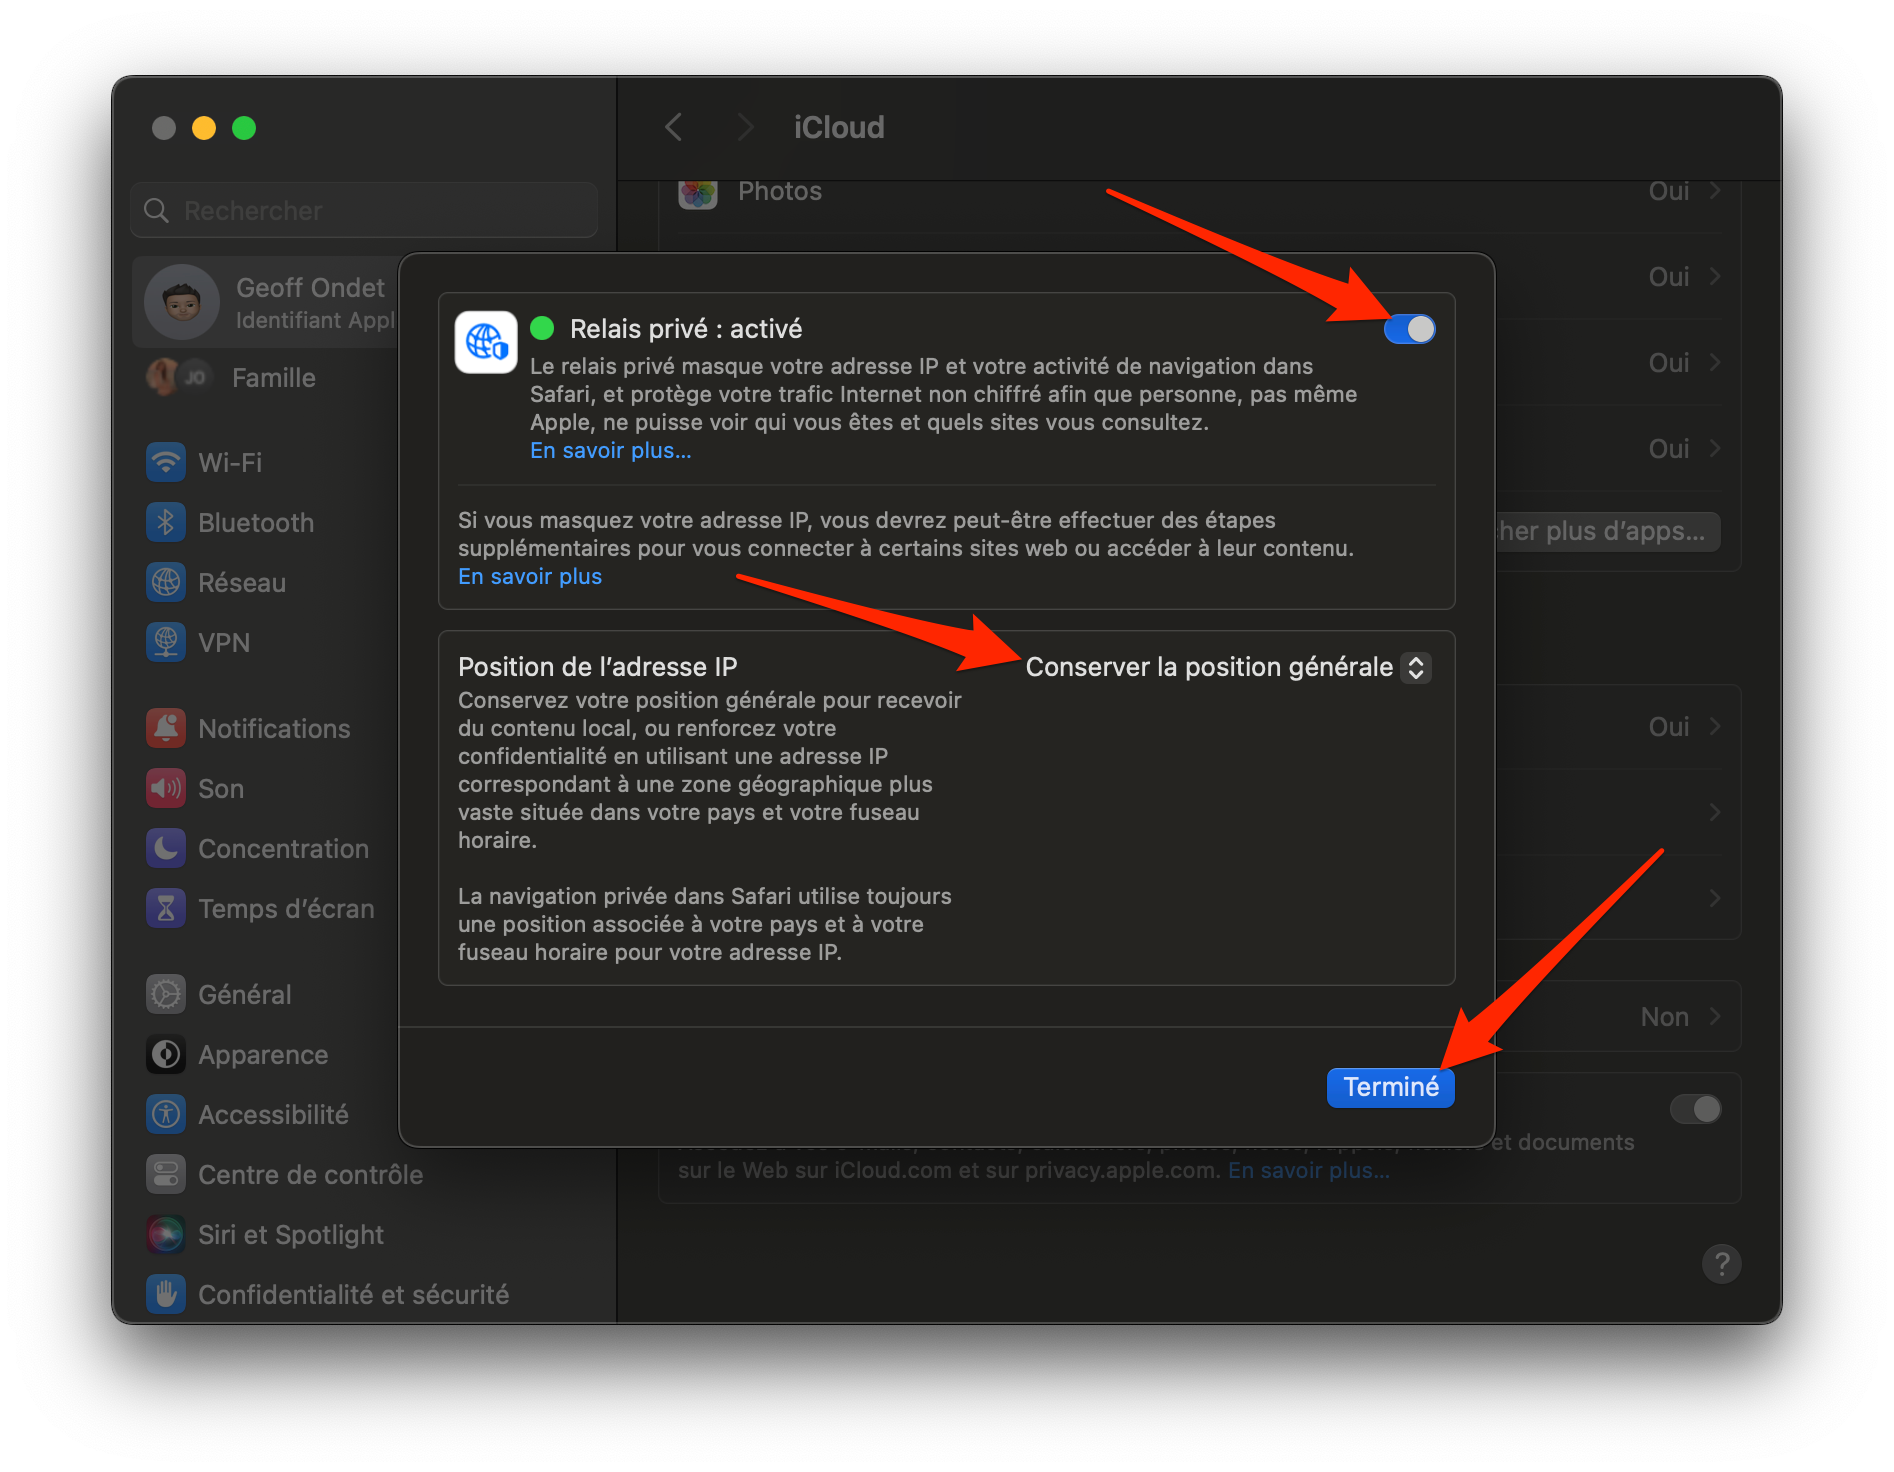Click the Siri et Spotlight label
The height and width of the screenshot is (1472, 1894).
[x=291, y=1235]
